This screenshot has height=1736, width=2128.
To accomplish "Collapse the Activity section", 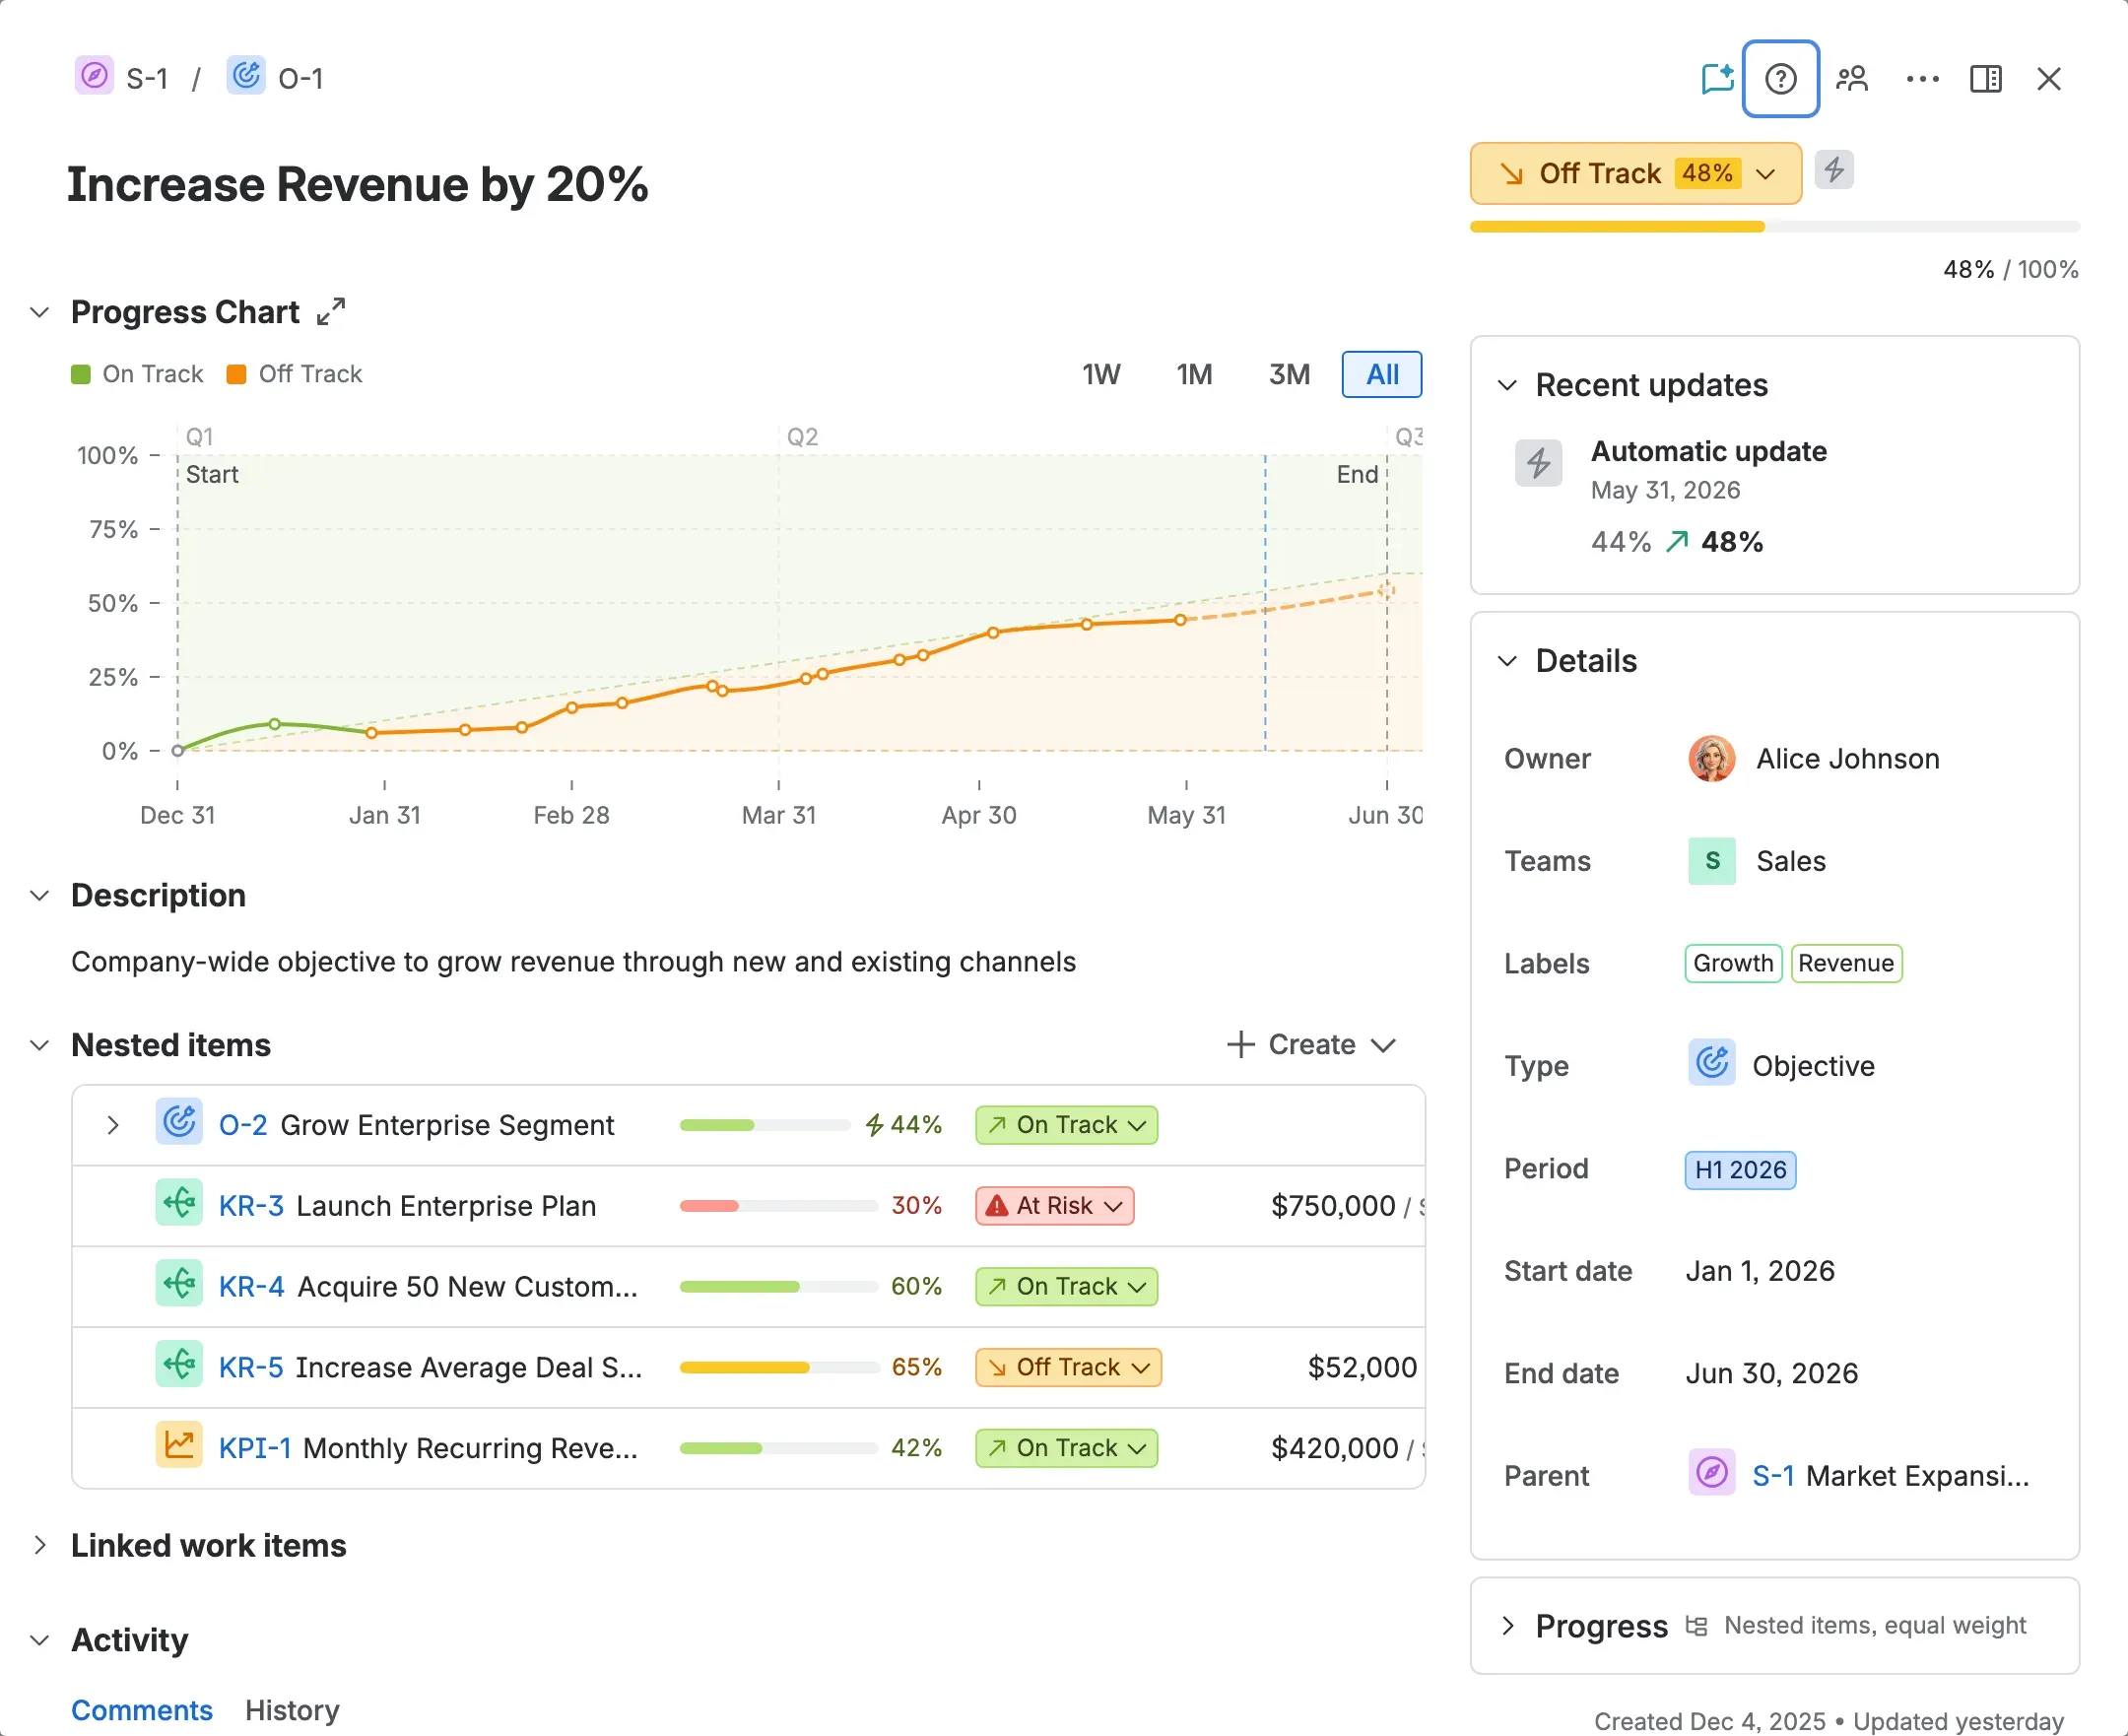I will (x=40, y=1640).
